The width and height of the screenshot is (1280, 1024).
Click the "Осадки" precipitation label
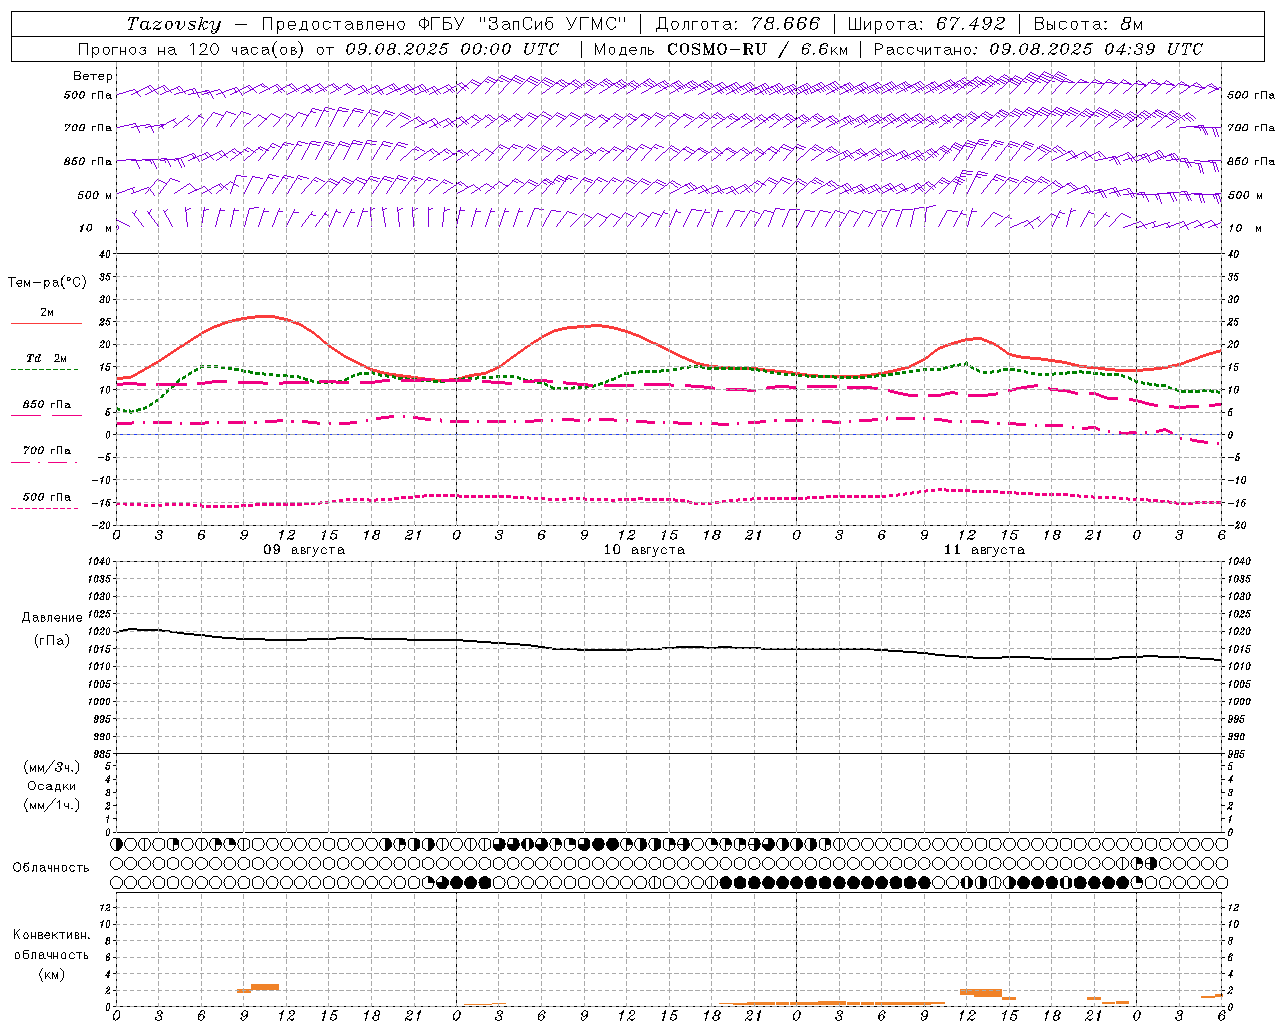(52, 786)
